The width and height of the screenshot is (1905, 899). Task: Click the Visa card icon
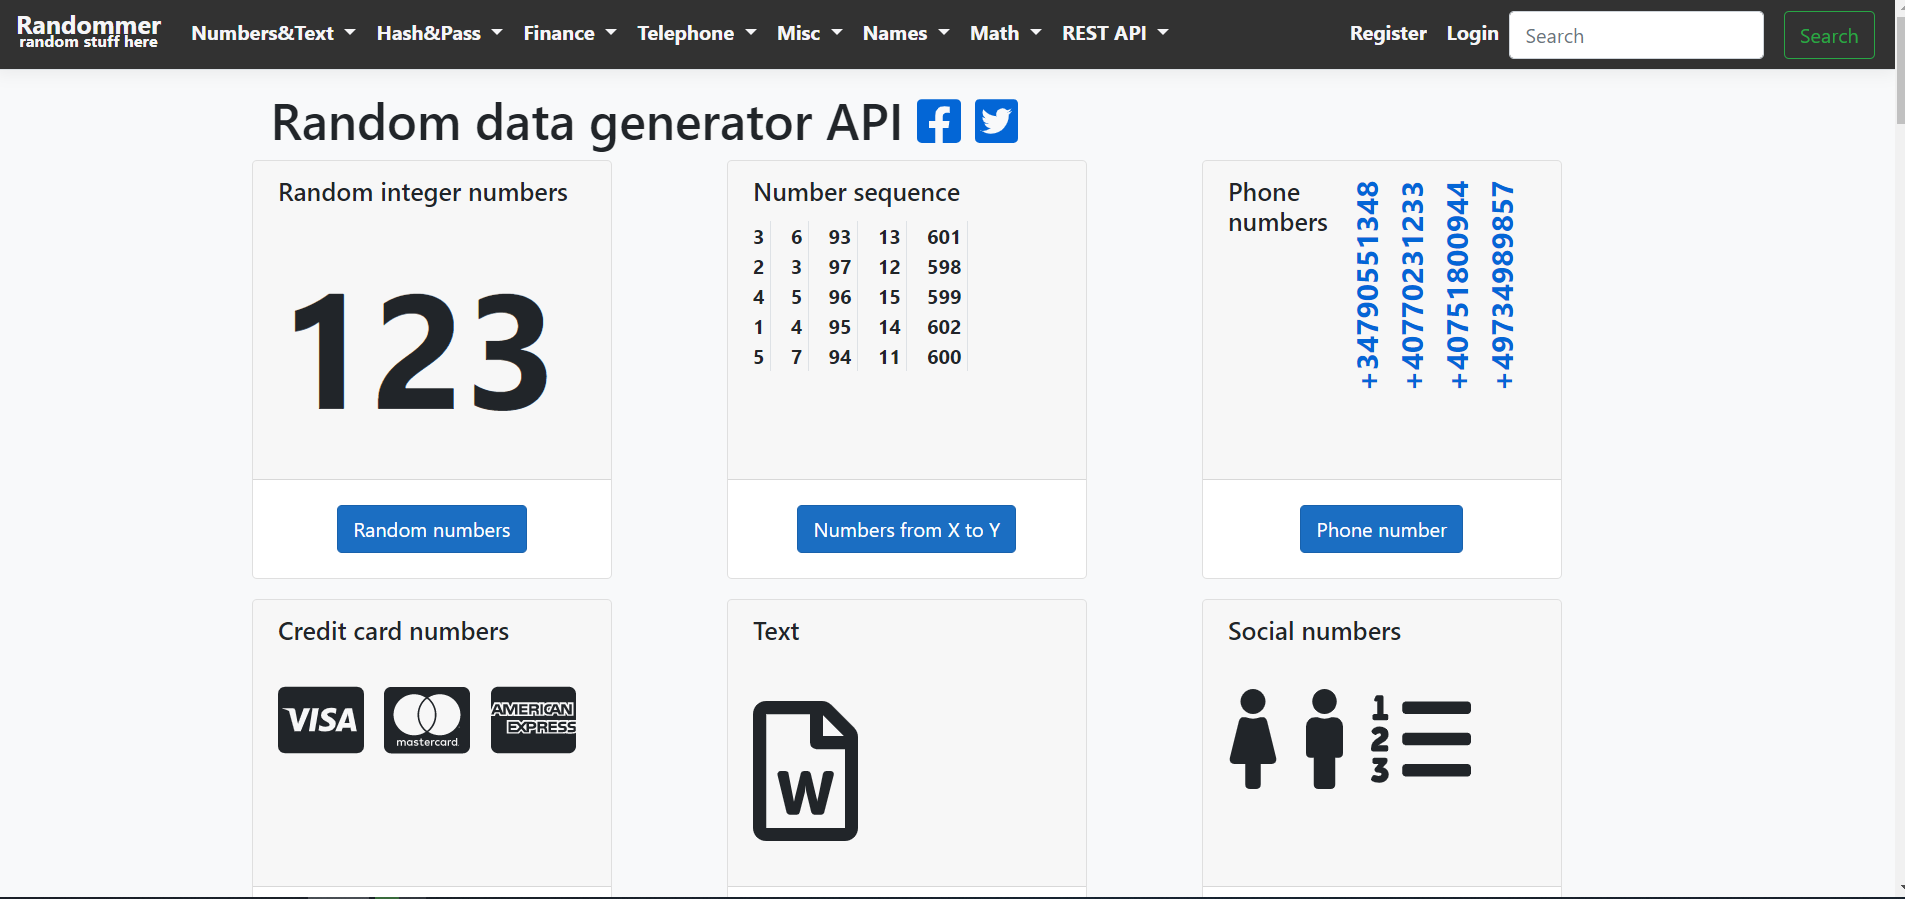coord(321,720)
